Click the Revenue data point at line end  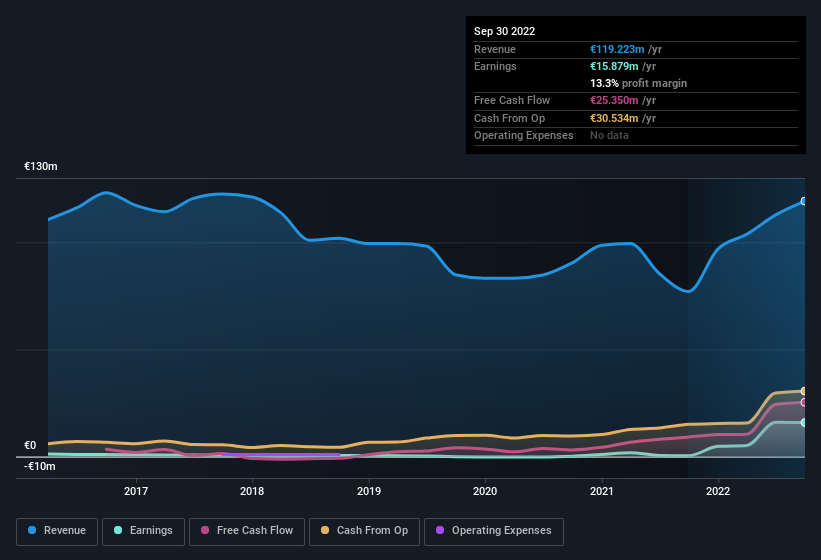pyautogui.click(x=804, y=201)
